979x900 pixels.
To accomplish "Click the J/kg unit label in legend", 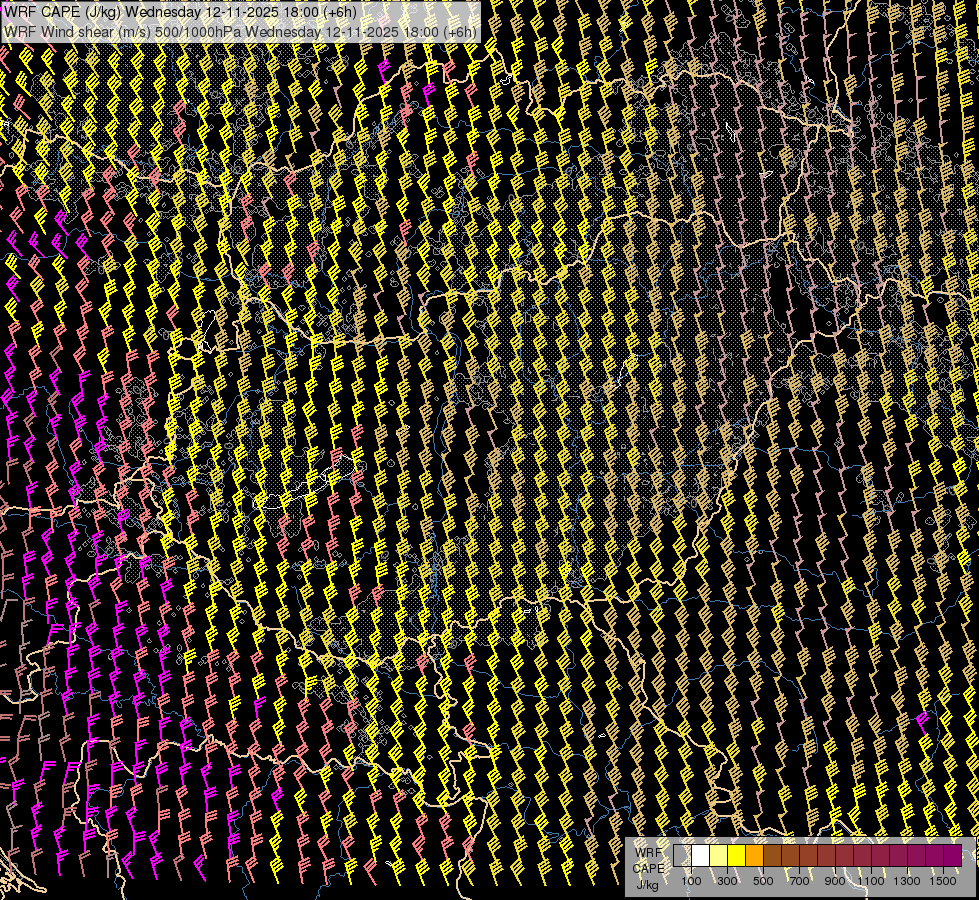I will point(647,885).
